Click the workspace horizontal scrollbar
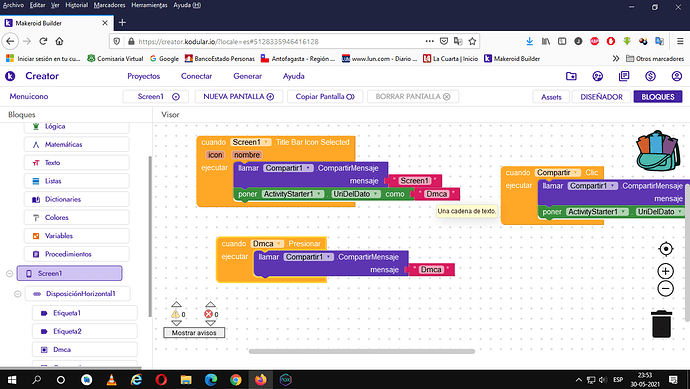Image resolution: width=690 pixels, height=389 pixels. click(x=362, y=351)
